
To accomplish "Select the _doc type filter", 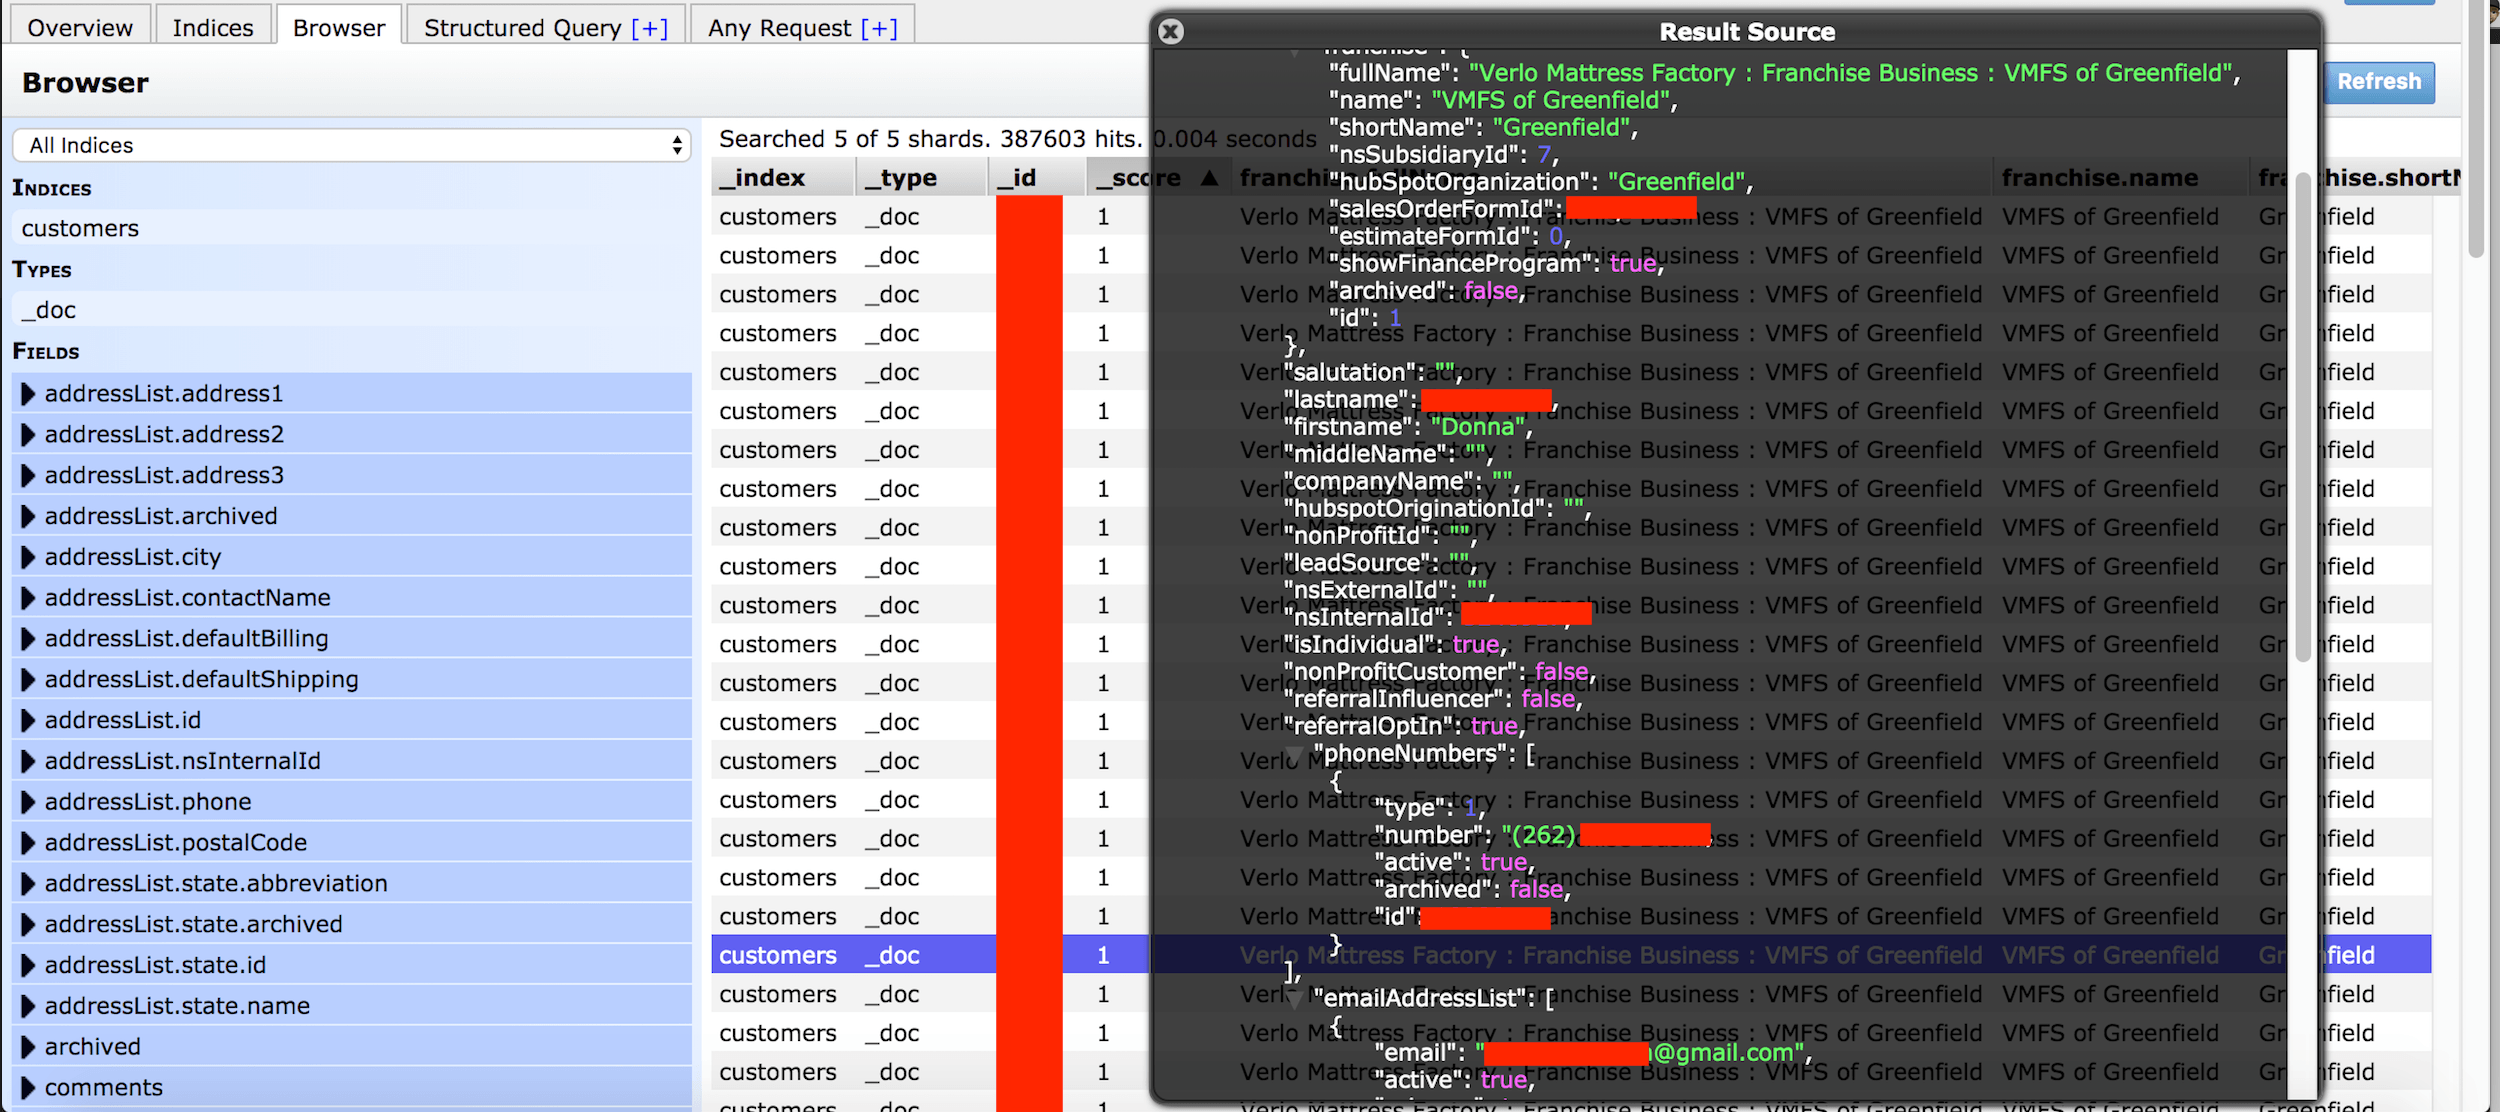I will tap(49, 311).
